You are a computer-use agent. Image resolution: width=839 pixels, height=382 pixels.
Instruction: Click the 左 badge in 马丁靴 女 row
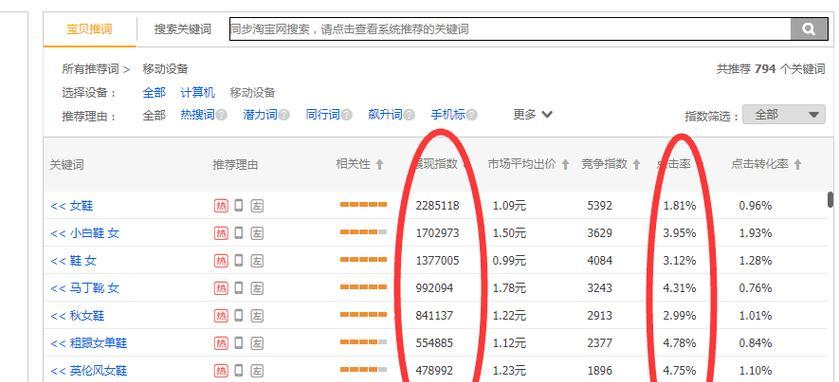point(257,288)
